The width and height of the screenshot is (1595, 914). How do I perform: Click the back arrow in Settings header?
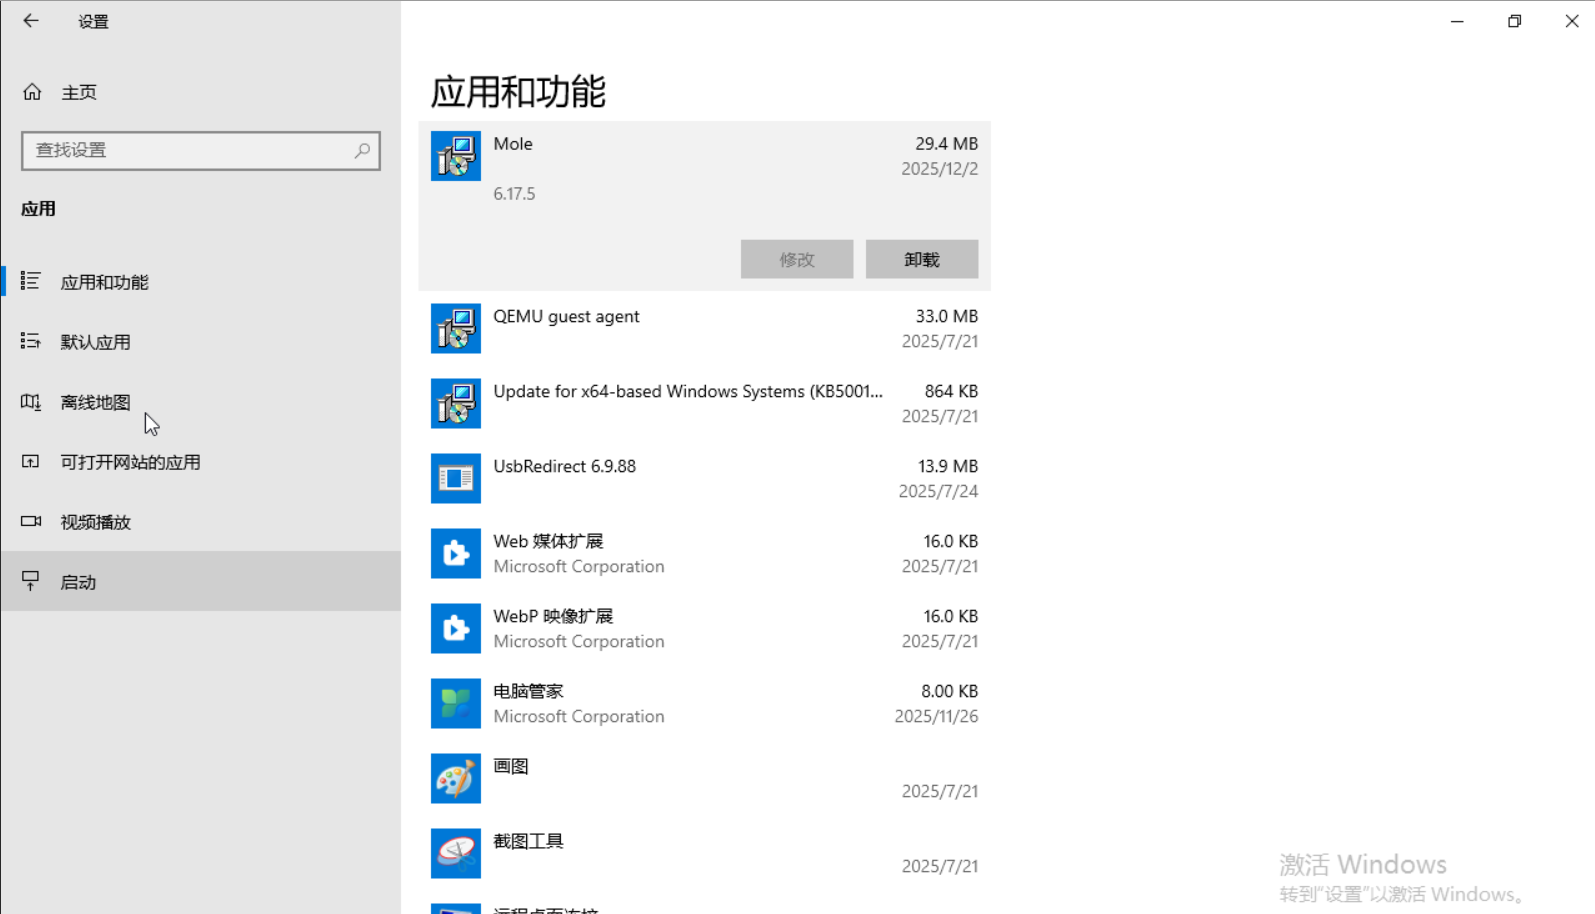coord(31,21)
